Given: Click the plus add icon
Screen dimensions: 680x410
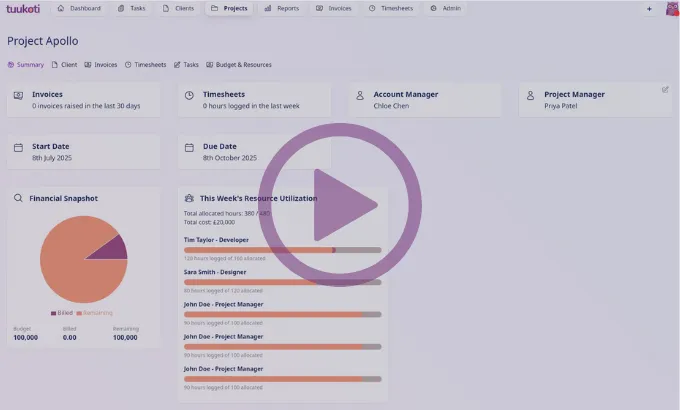Looking at the screenshot, I should 649,9.
